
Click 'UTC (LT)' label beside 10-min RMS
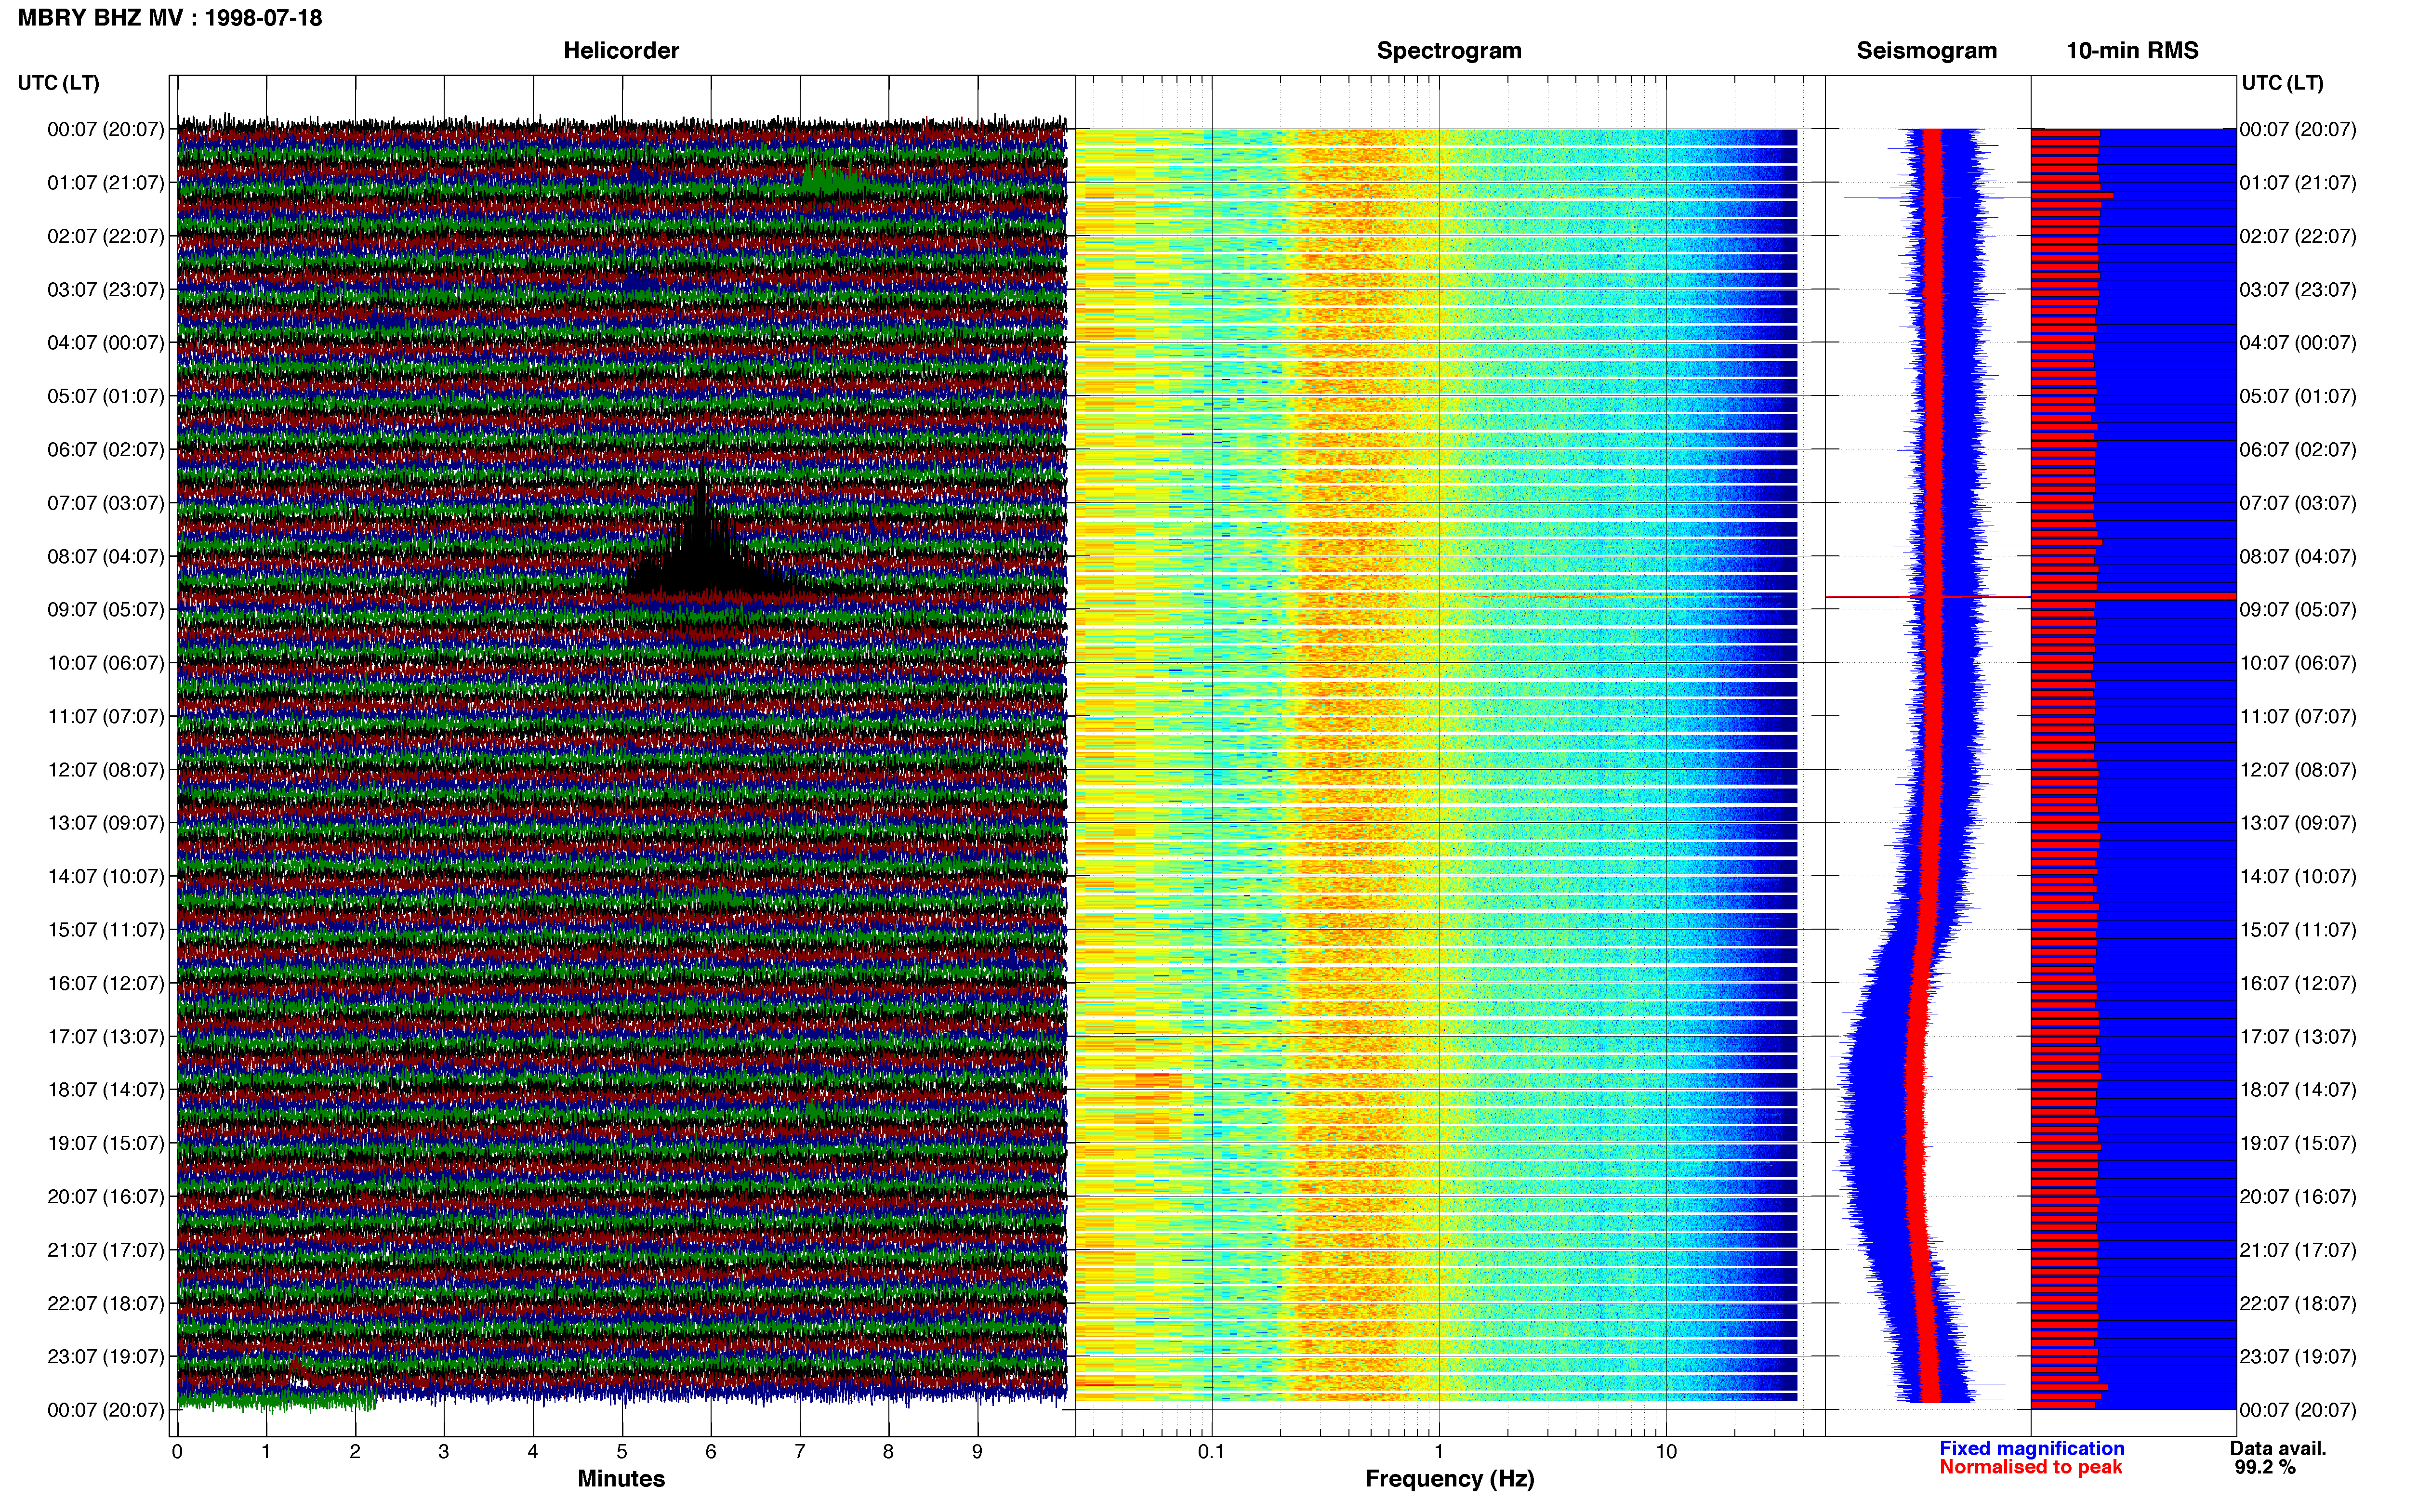click(2282, 83)
